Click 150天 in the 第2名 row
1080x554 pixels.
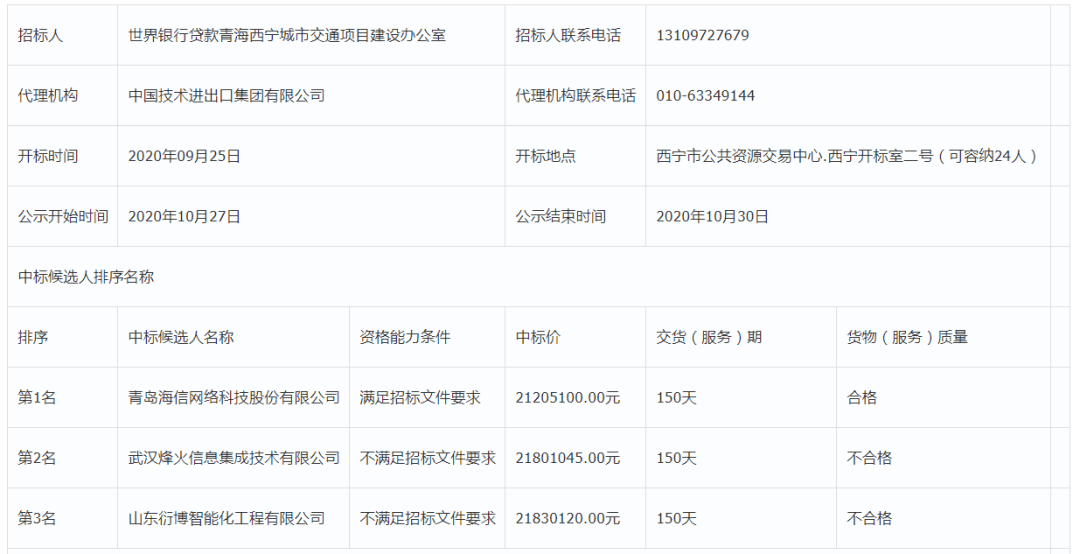[x=676, y=458]
